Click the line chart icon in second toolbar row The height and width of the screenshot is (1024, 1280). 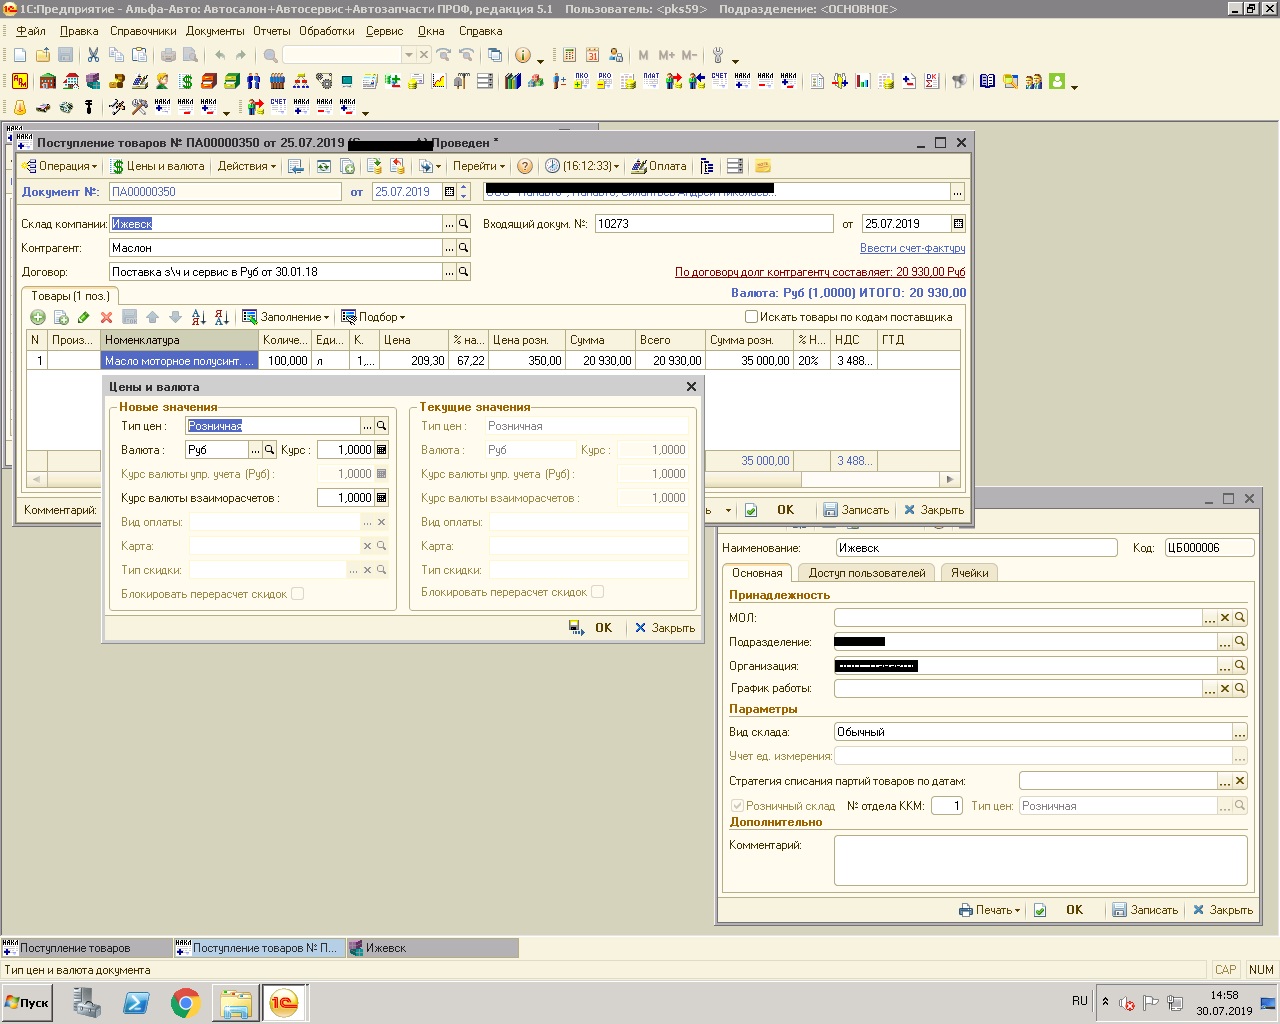[x=438, y=81]
